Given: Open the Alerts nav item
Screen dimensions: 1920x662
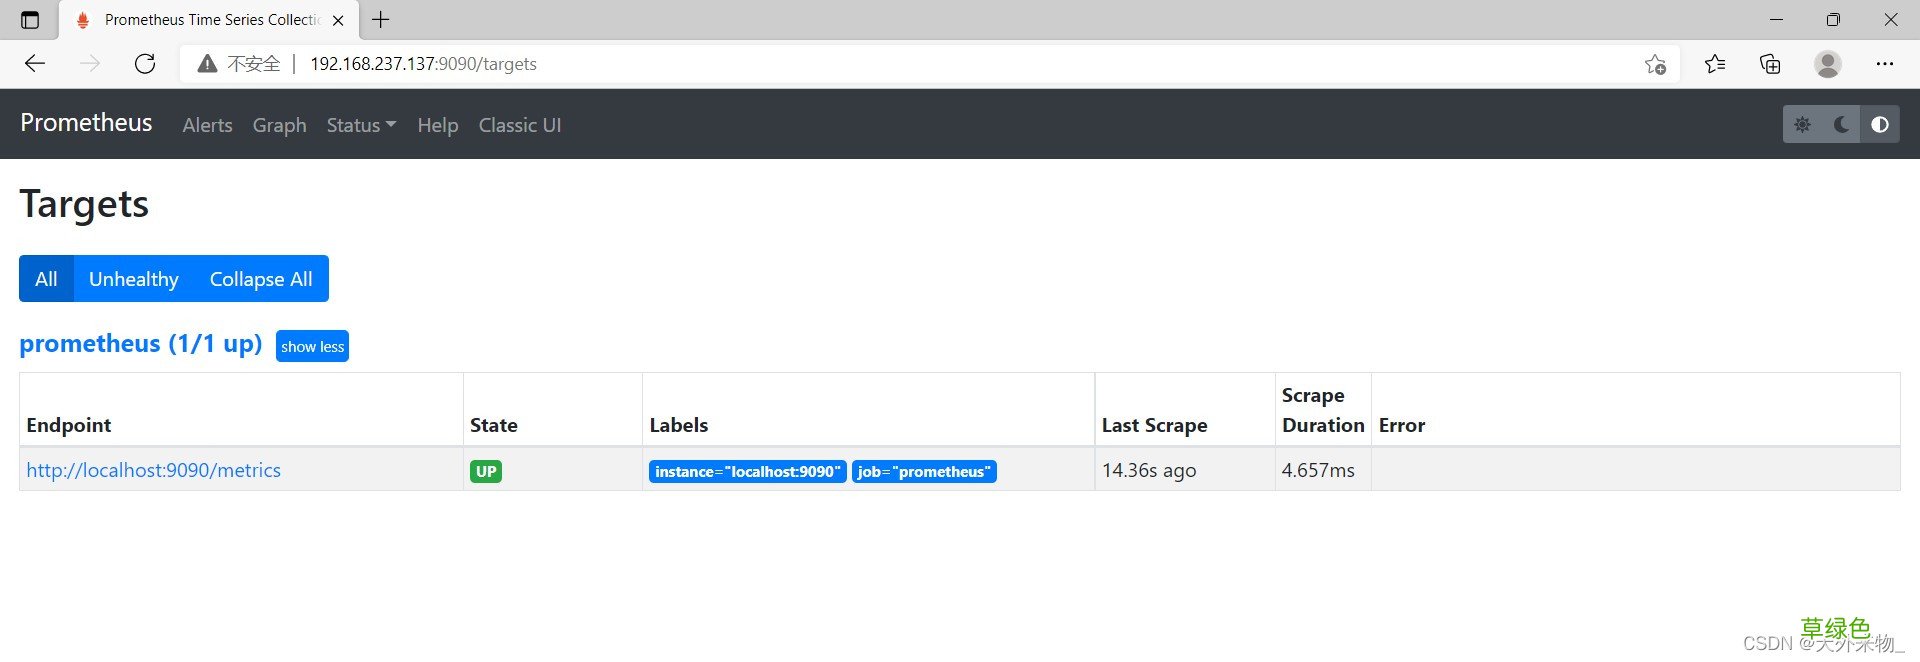Looking at the screenshot, I should 207,125.
